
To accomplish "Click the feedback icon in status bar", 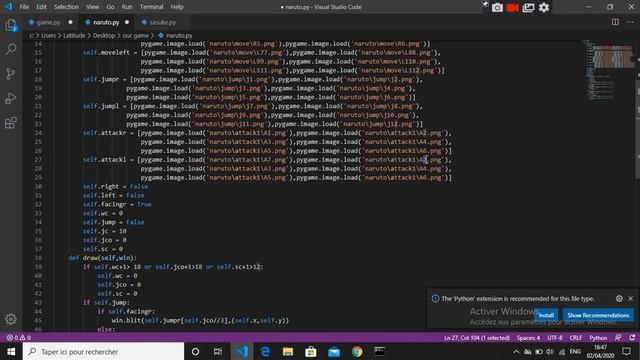I will coord(618,338).
